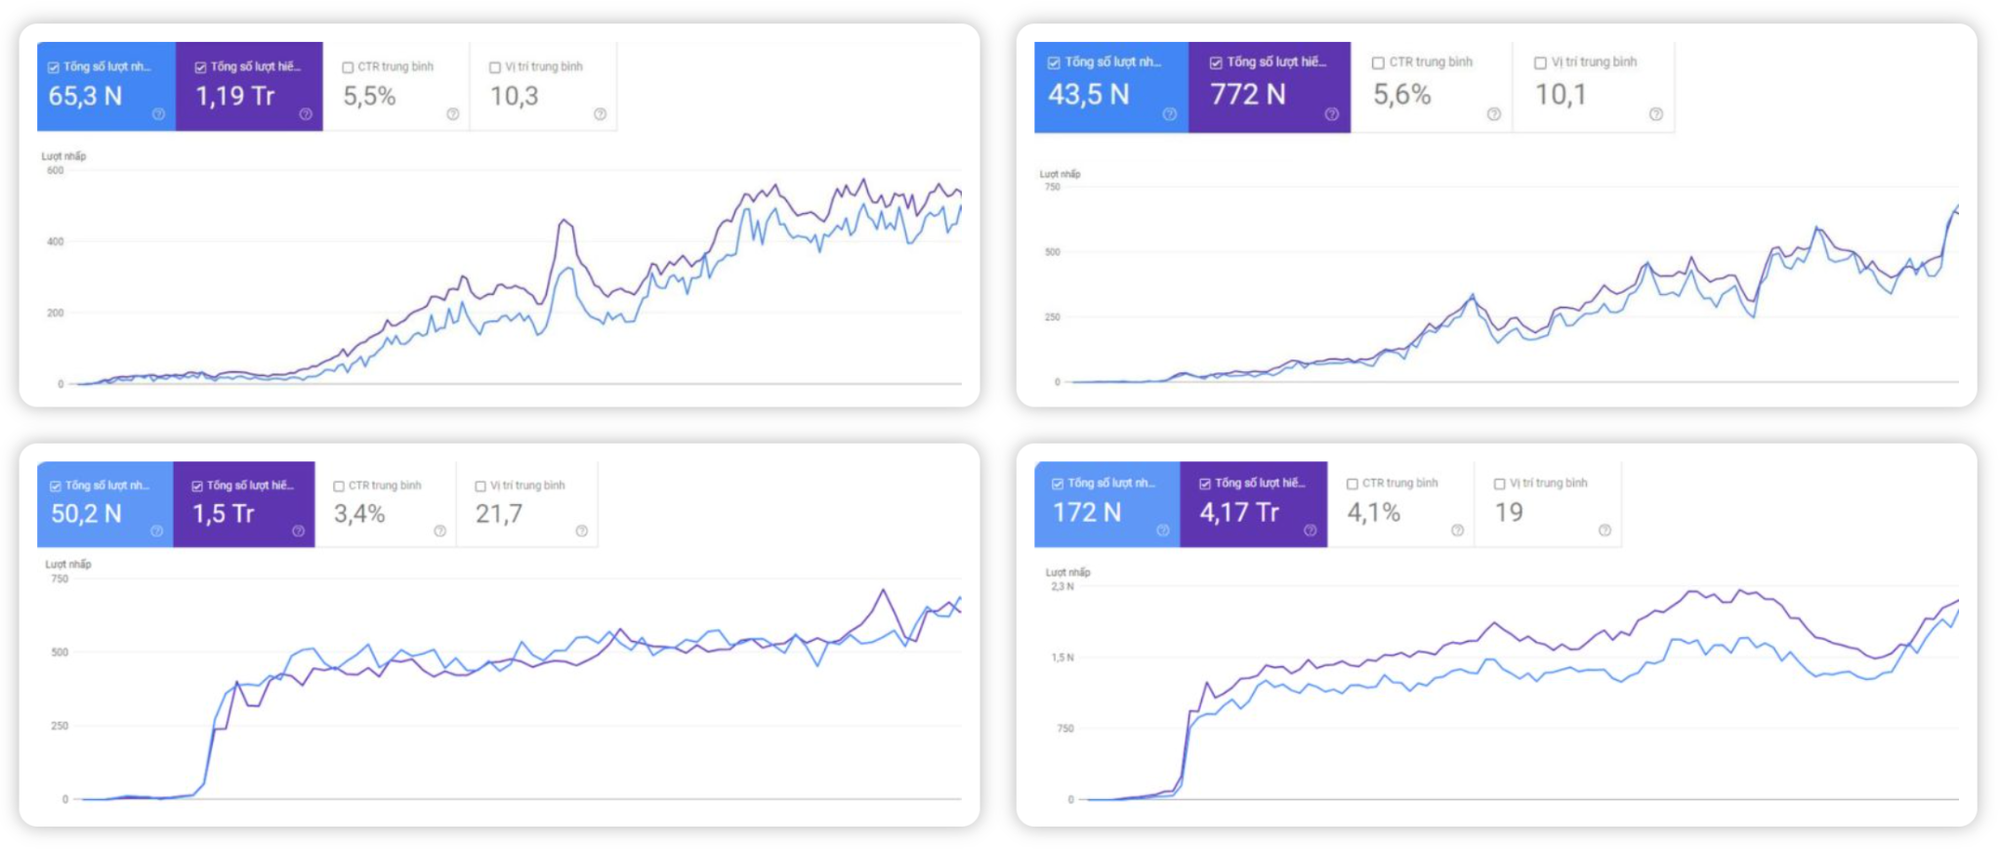This screenshot has width=2000, height=850.
Task: Uncheck impressions checkbox above 1,5 Tr
Action: click(x=197, y=487)
